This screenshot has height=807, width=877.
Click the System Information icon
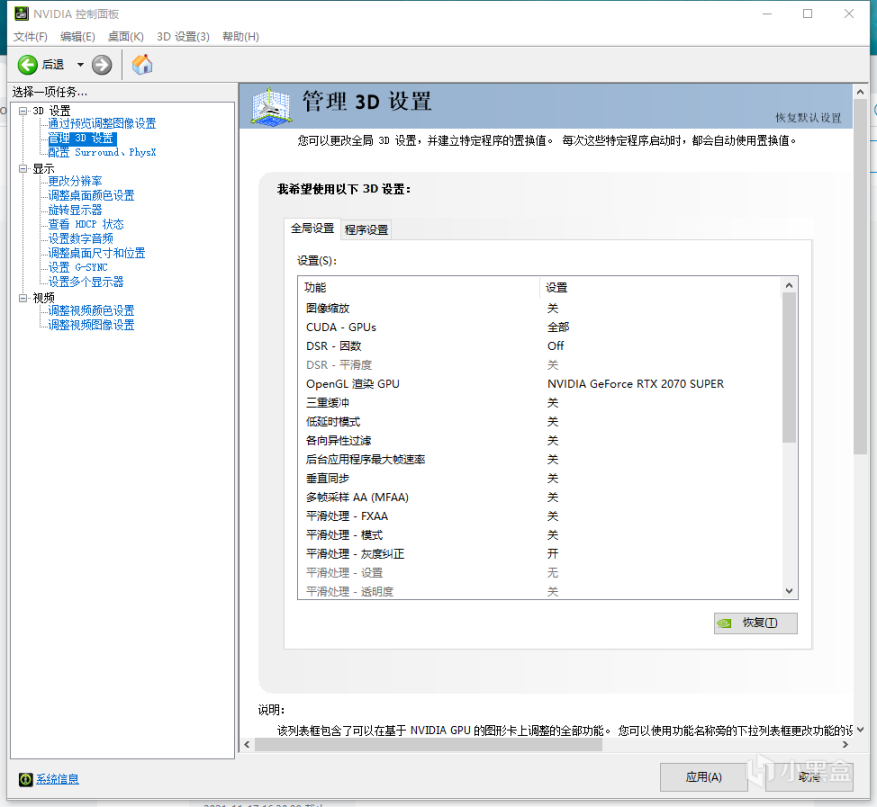click(26, 779)
